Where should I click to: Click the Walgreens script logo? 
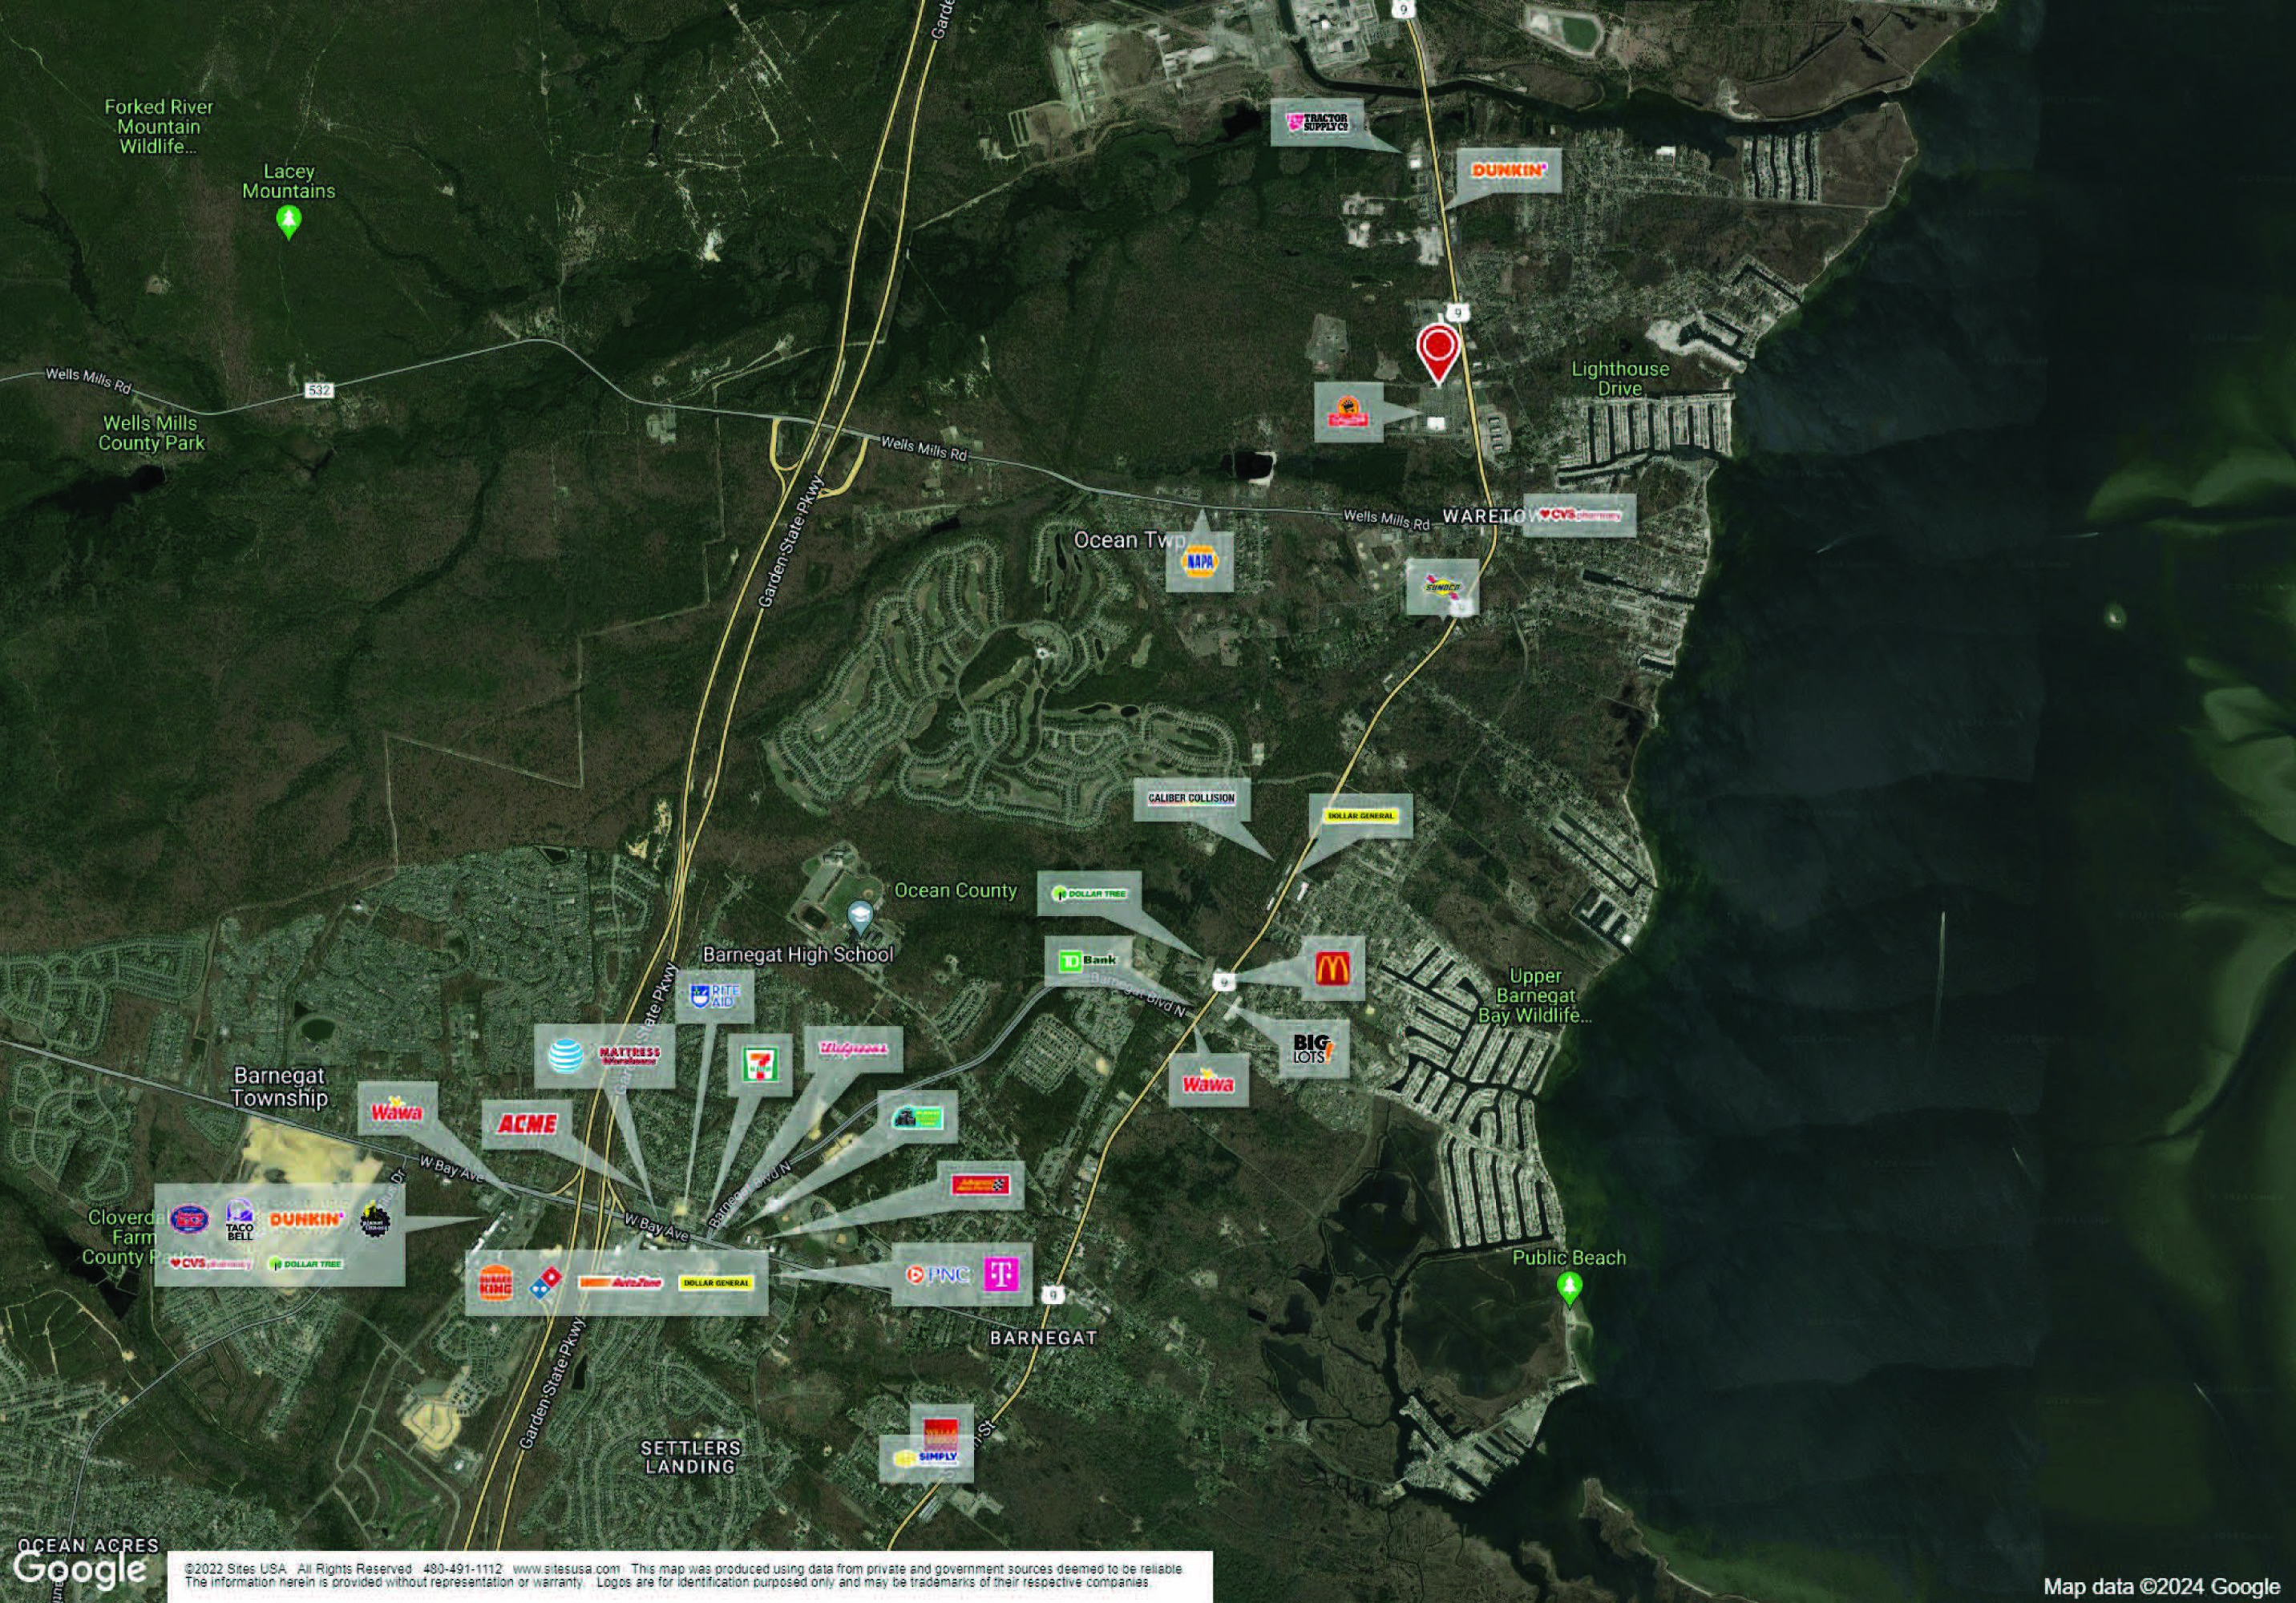coord(853,1049)
